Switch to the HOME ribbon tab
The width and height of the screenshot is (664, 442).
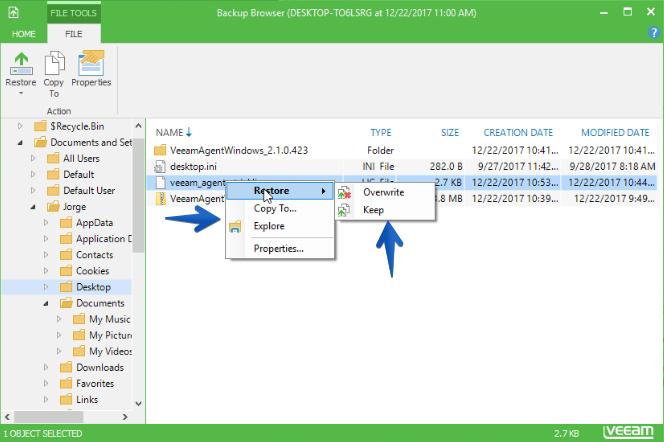(24, 34)
